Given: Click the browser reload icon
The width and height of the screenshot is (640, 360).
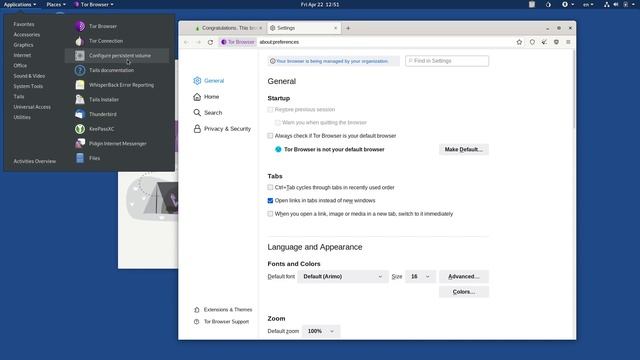Looking at the screenshot, I should coord(210,42).
